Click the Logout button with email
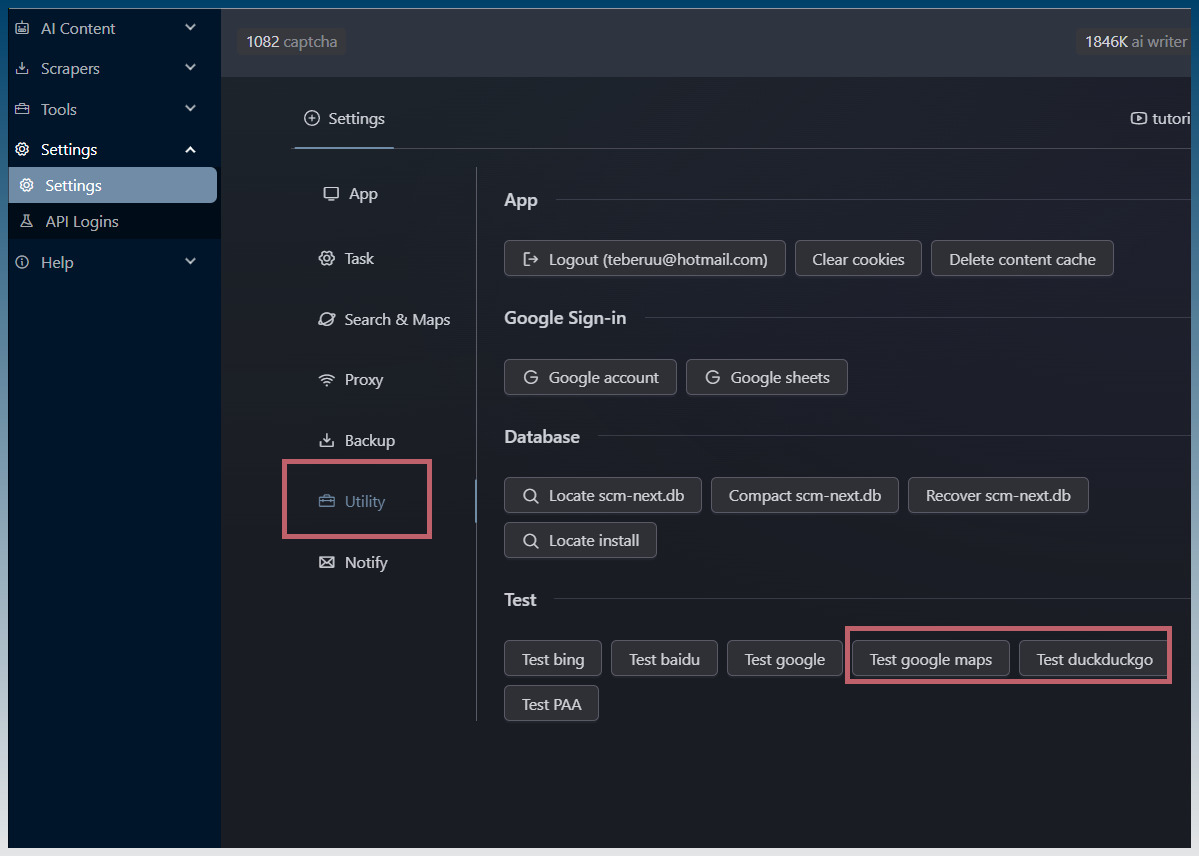 click(x=645, y=260)
